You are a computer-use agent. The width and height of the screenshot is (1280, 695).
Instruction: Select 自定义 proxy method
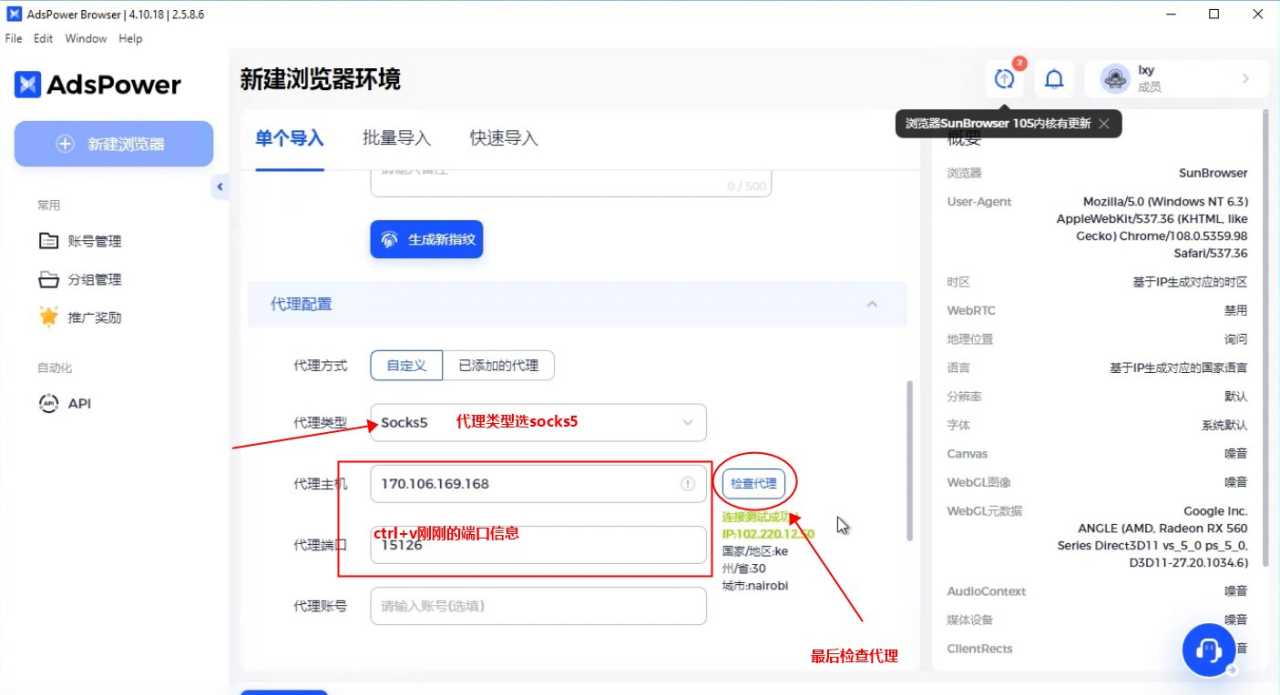pyautogui.click(x=406, y=366)
